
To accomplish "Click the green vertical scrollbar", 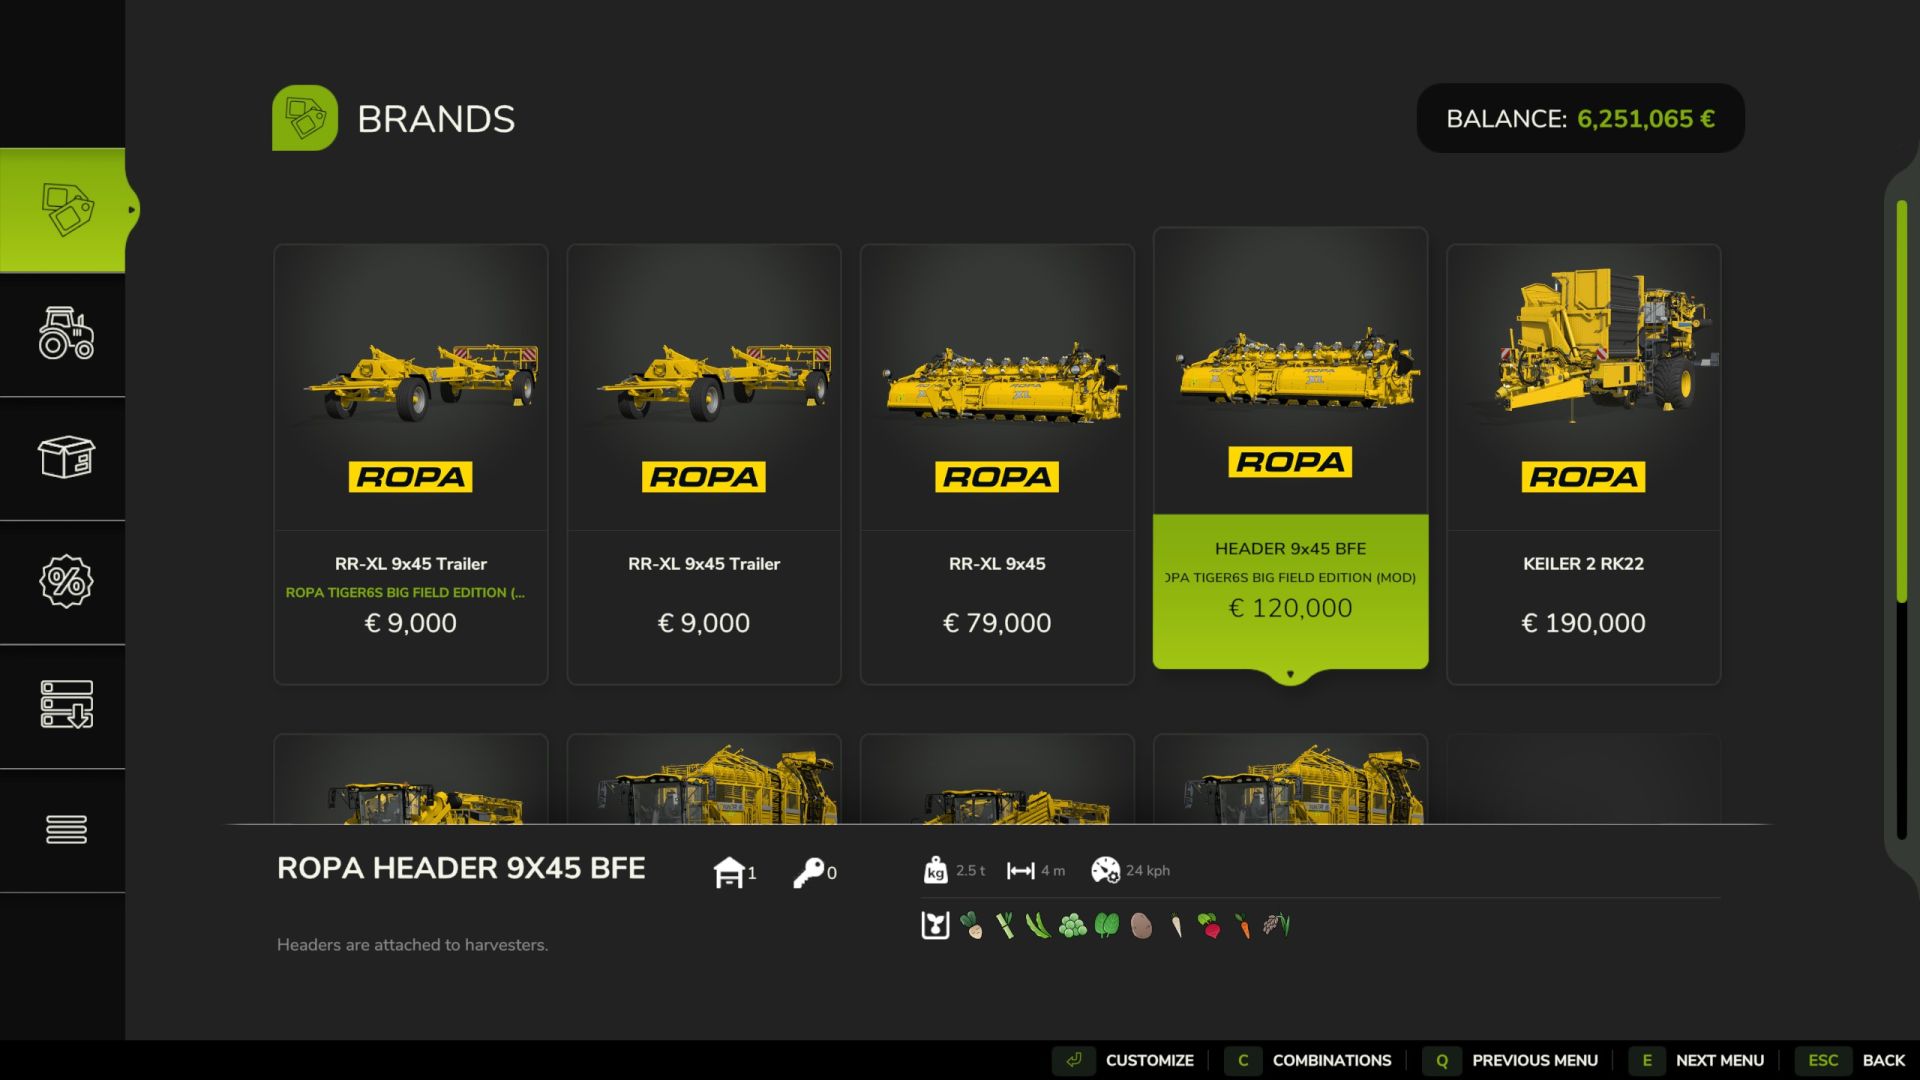I will pos(1901,400).
